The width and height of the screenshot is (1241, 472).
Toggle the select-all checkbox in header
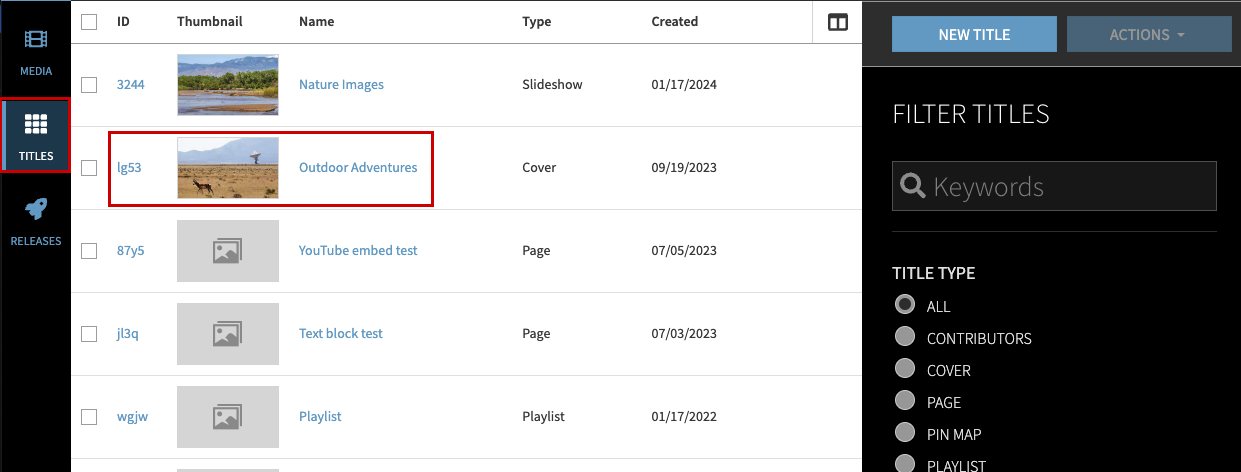(89, 22)
